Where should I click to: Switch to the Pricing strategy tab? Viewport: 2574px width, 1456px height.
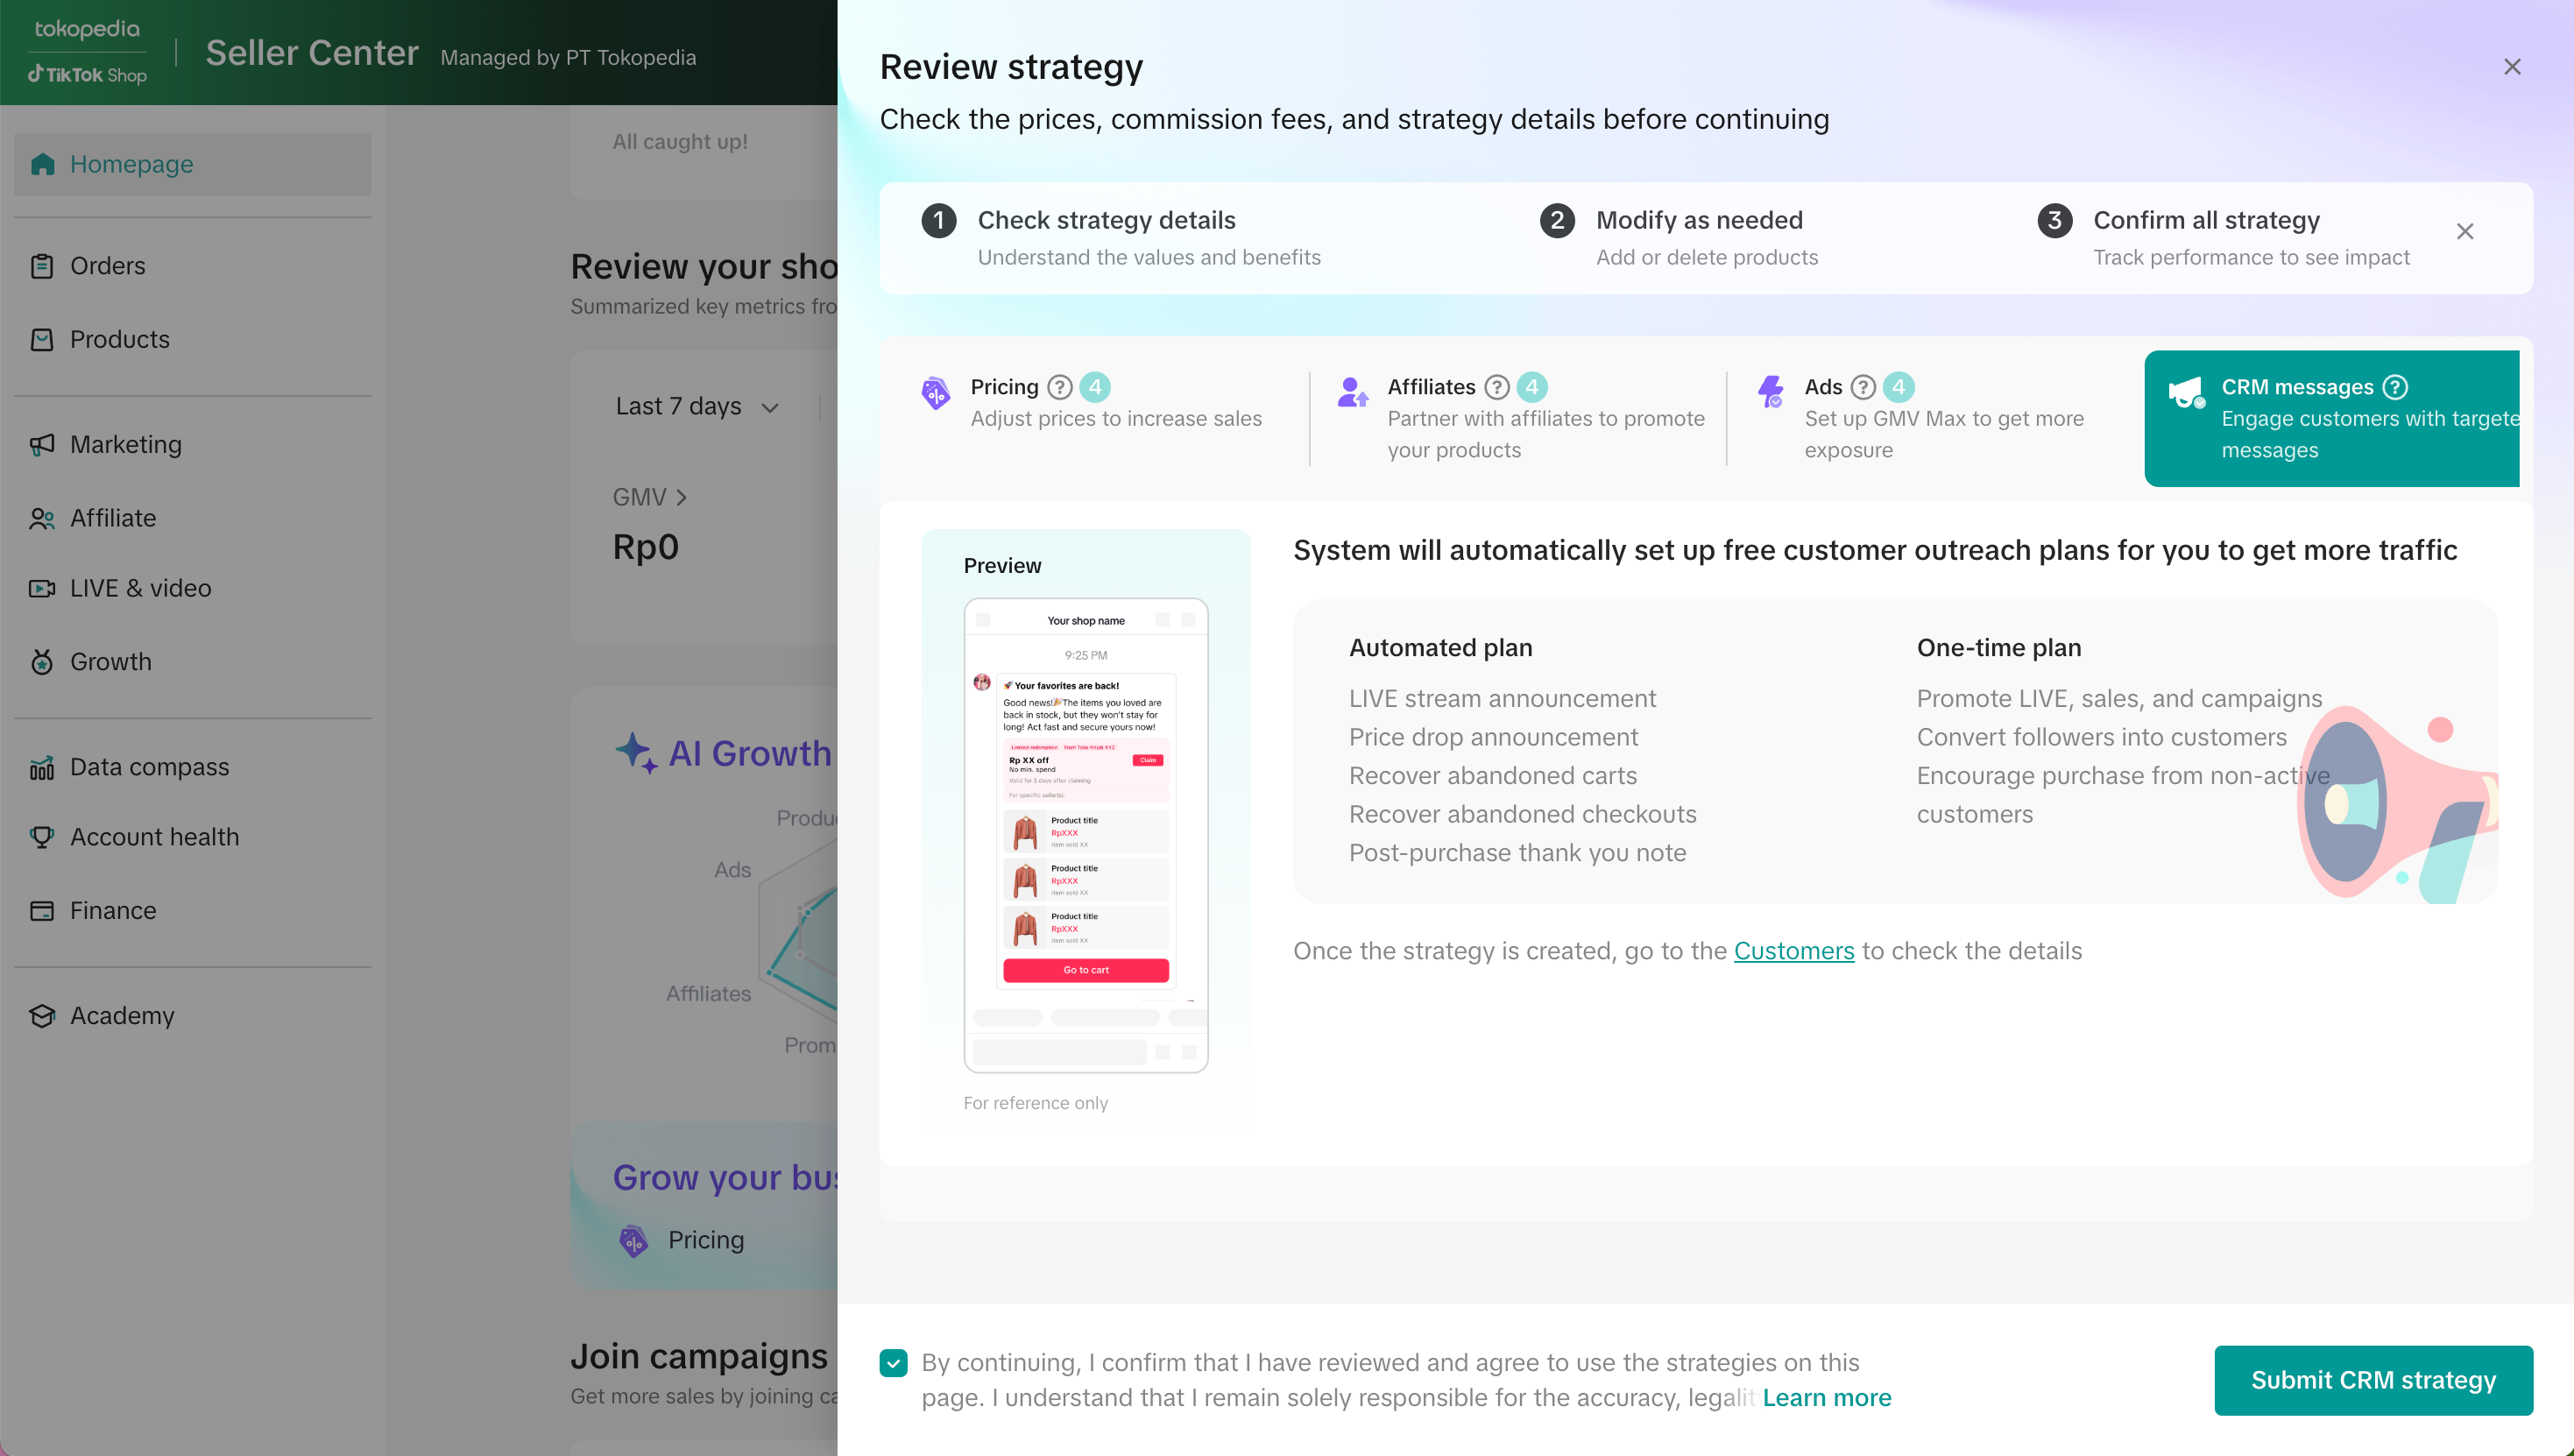coord(1115,403)
